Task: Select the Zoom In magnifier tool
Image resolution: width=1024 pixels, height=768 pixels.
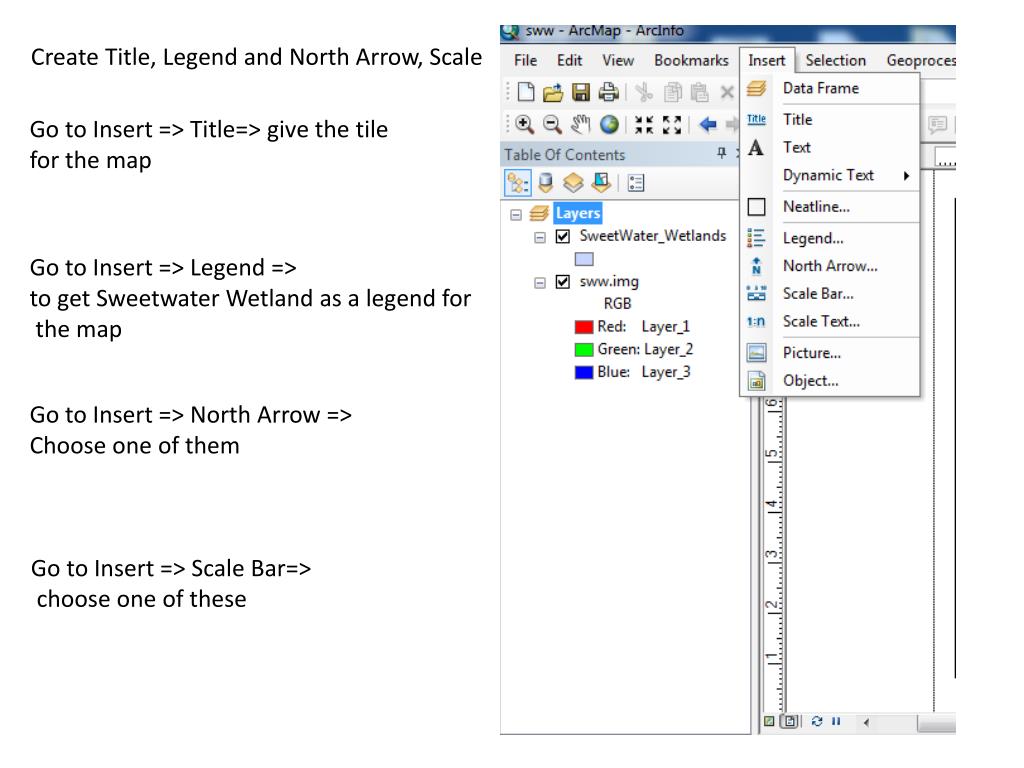Action: point(524,124)
